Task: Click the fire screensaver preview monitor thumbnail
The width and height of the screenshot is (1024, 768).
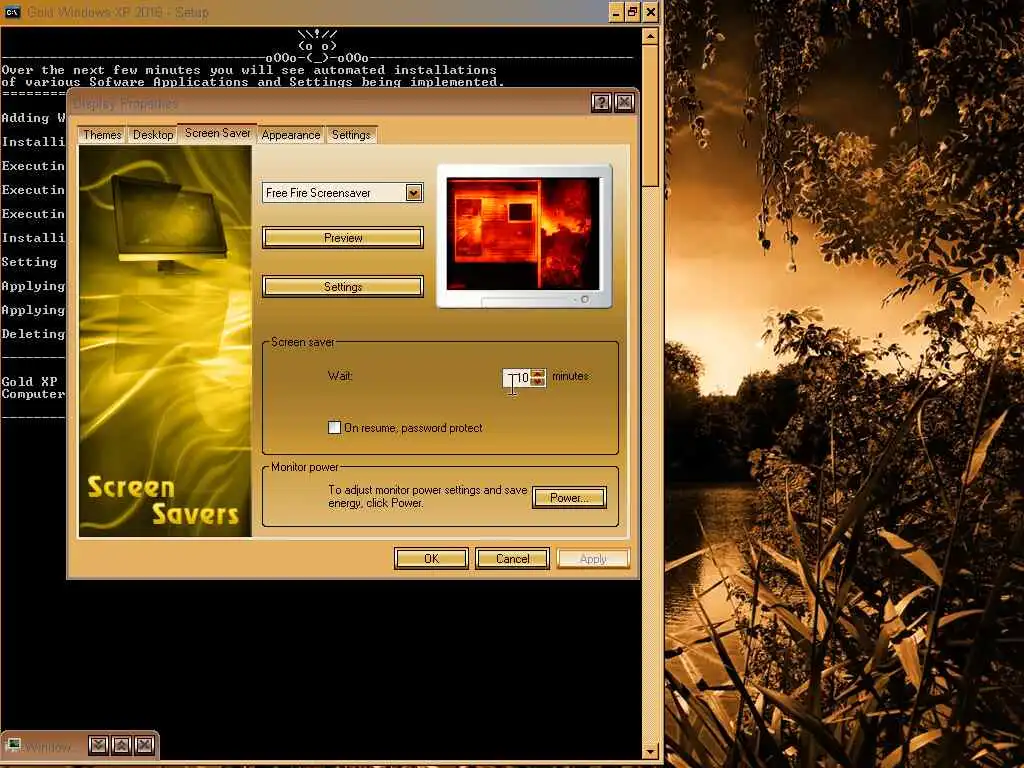Action: 524,236
